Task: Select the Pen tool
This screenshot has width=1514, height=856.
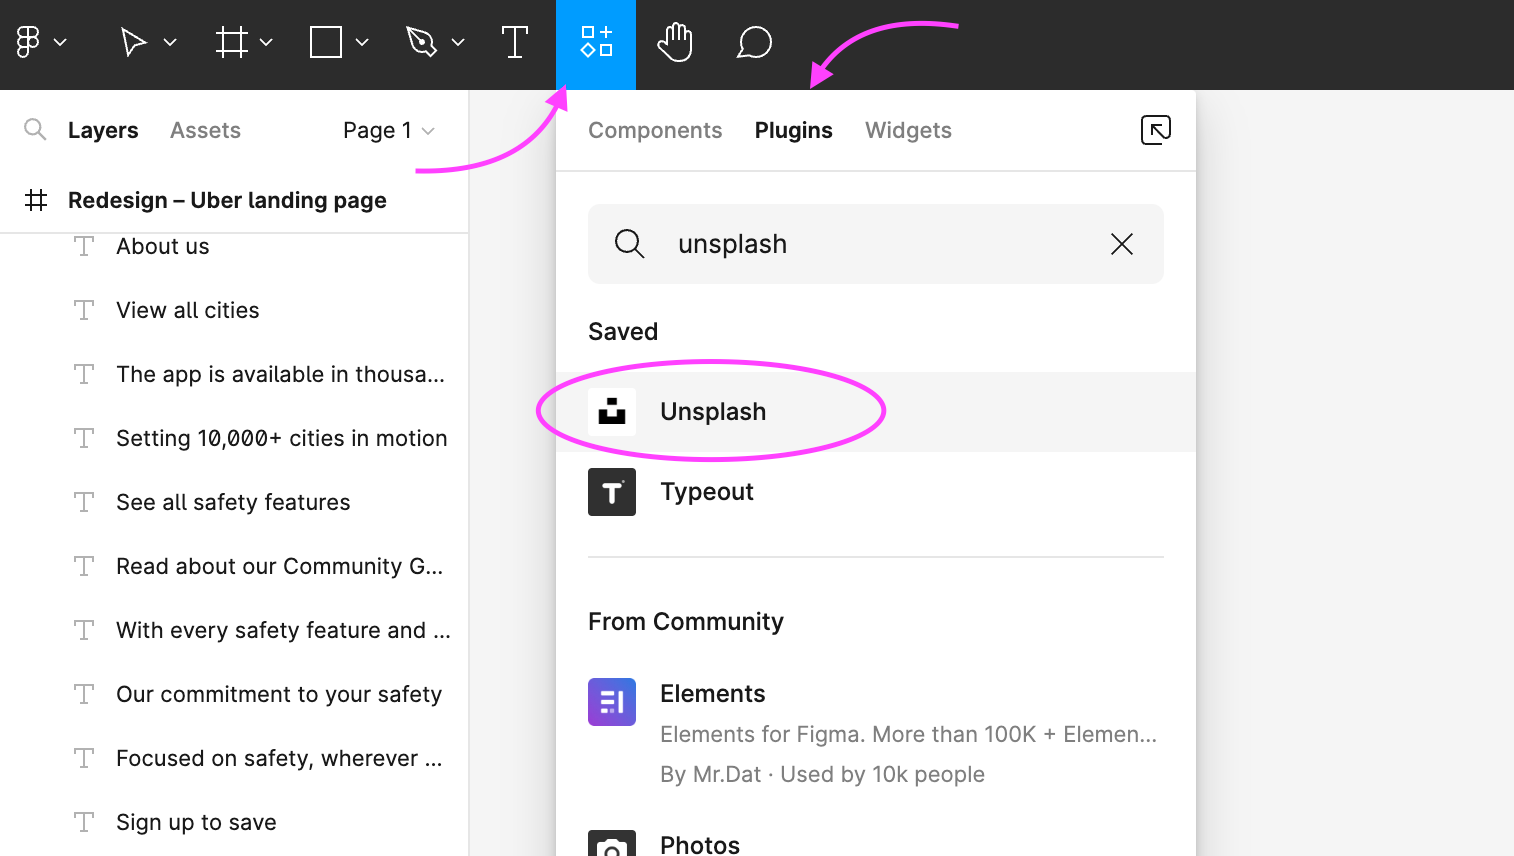Action: pyautogui.click(x=421, y=42)
